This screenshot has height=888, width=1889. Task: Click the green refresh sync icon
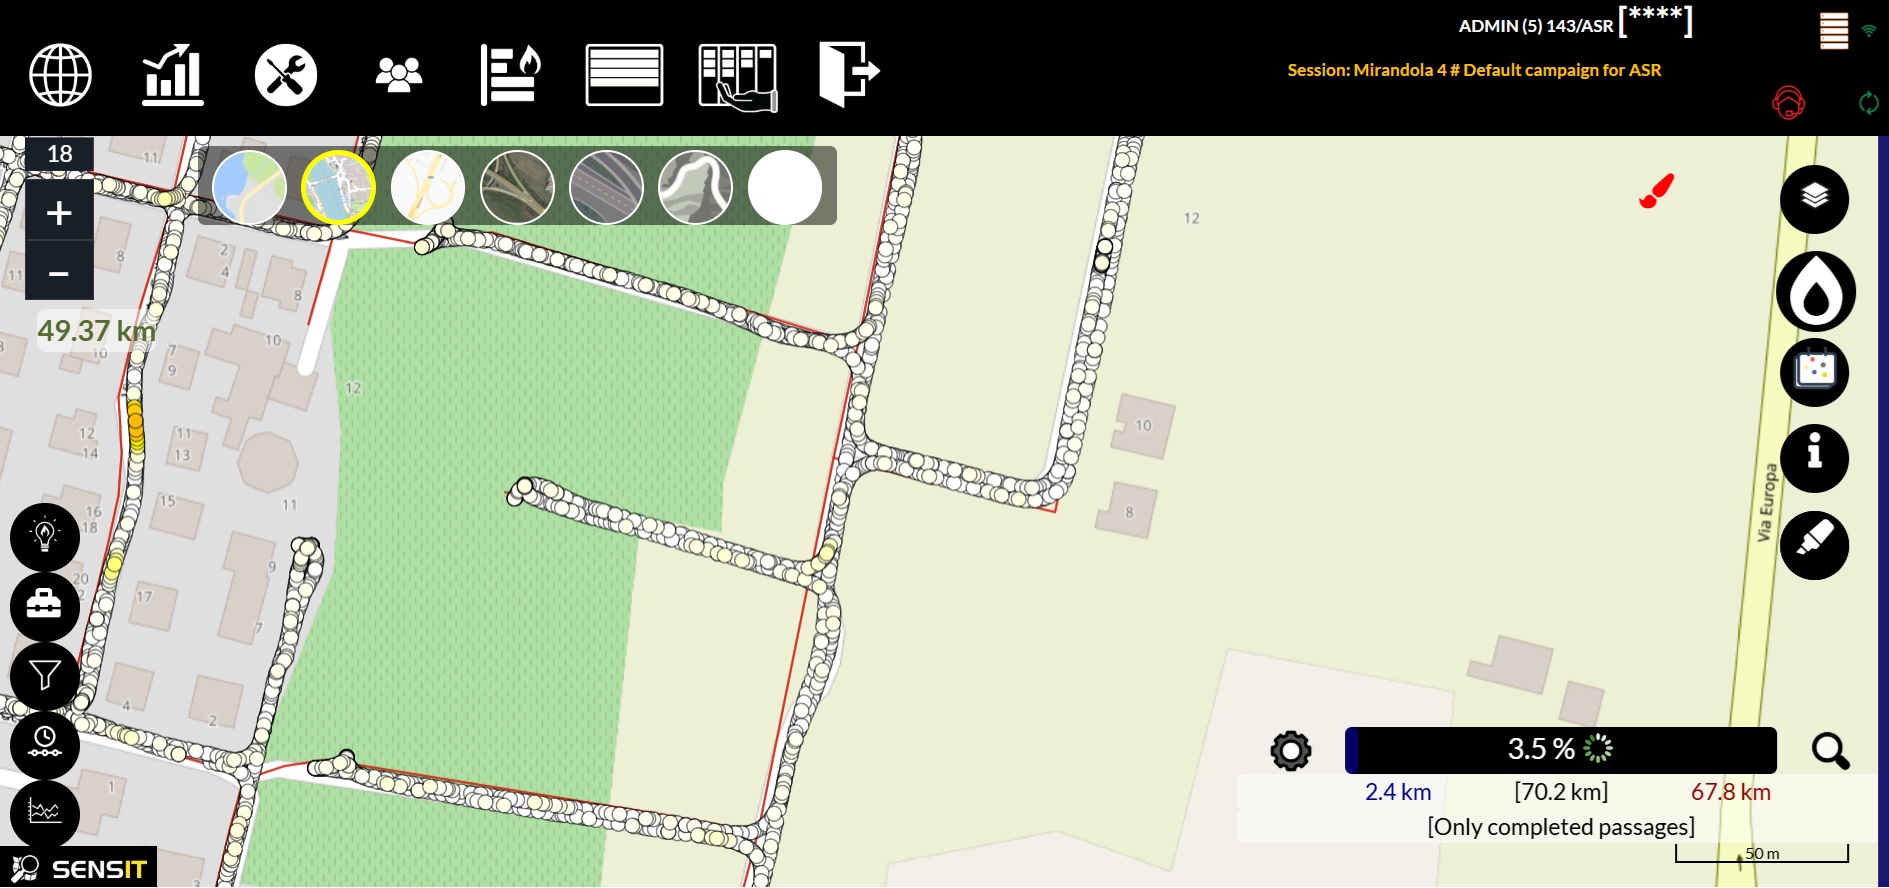(1868, 102)
